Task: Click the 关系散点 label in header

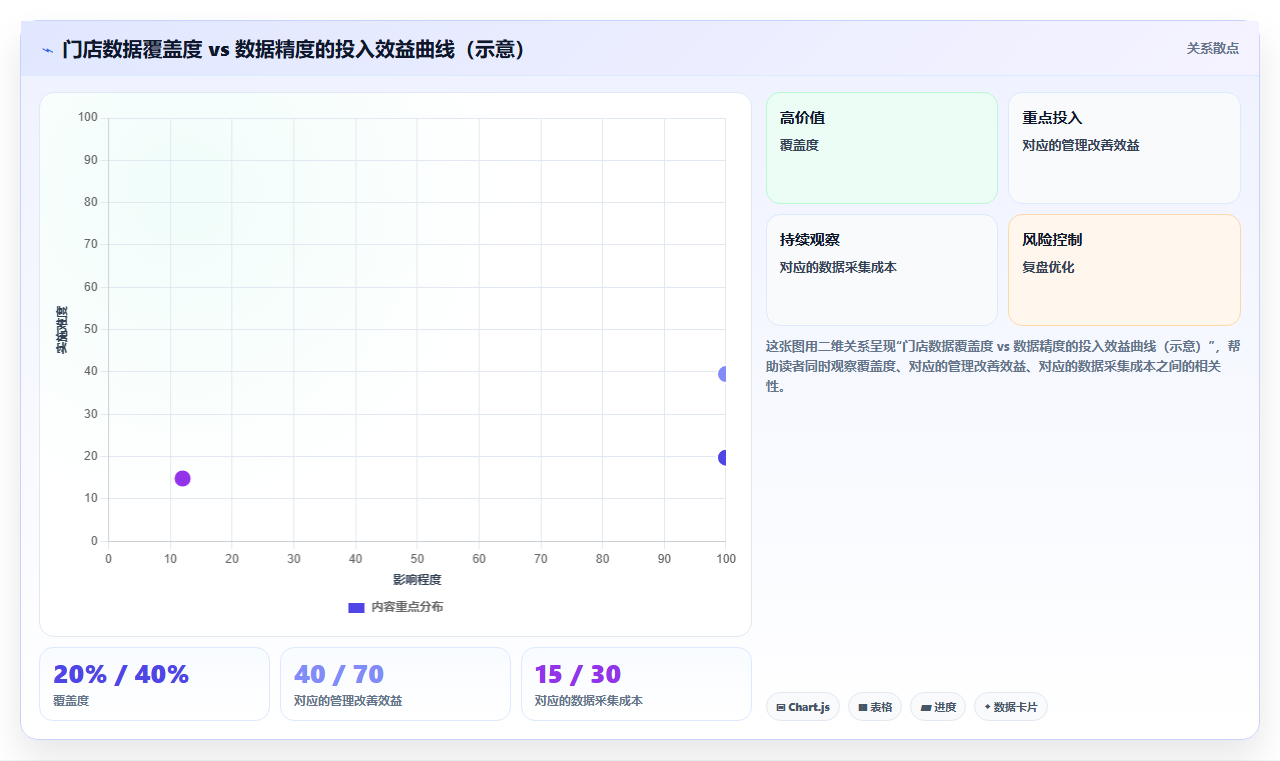Action: point(1212,48)
